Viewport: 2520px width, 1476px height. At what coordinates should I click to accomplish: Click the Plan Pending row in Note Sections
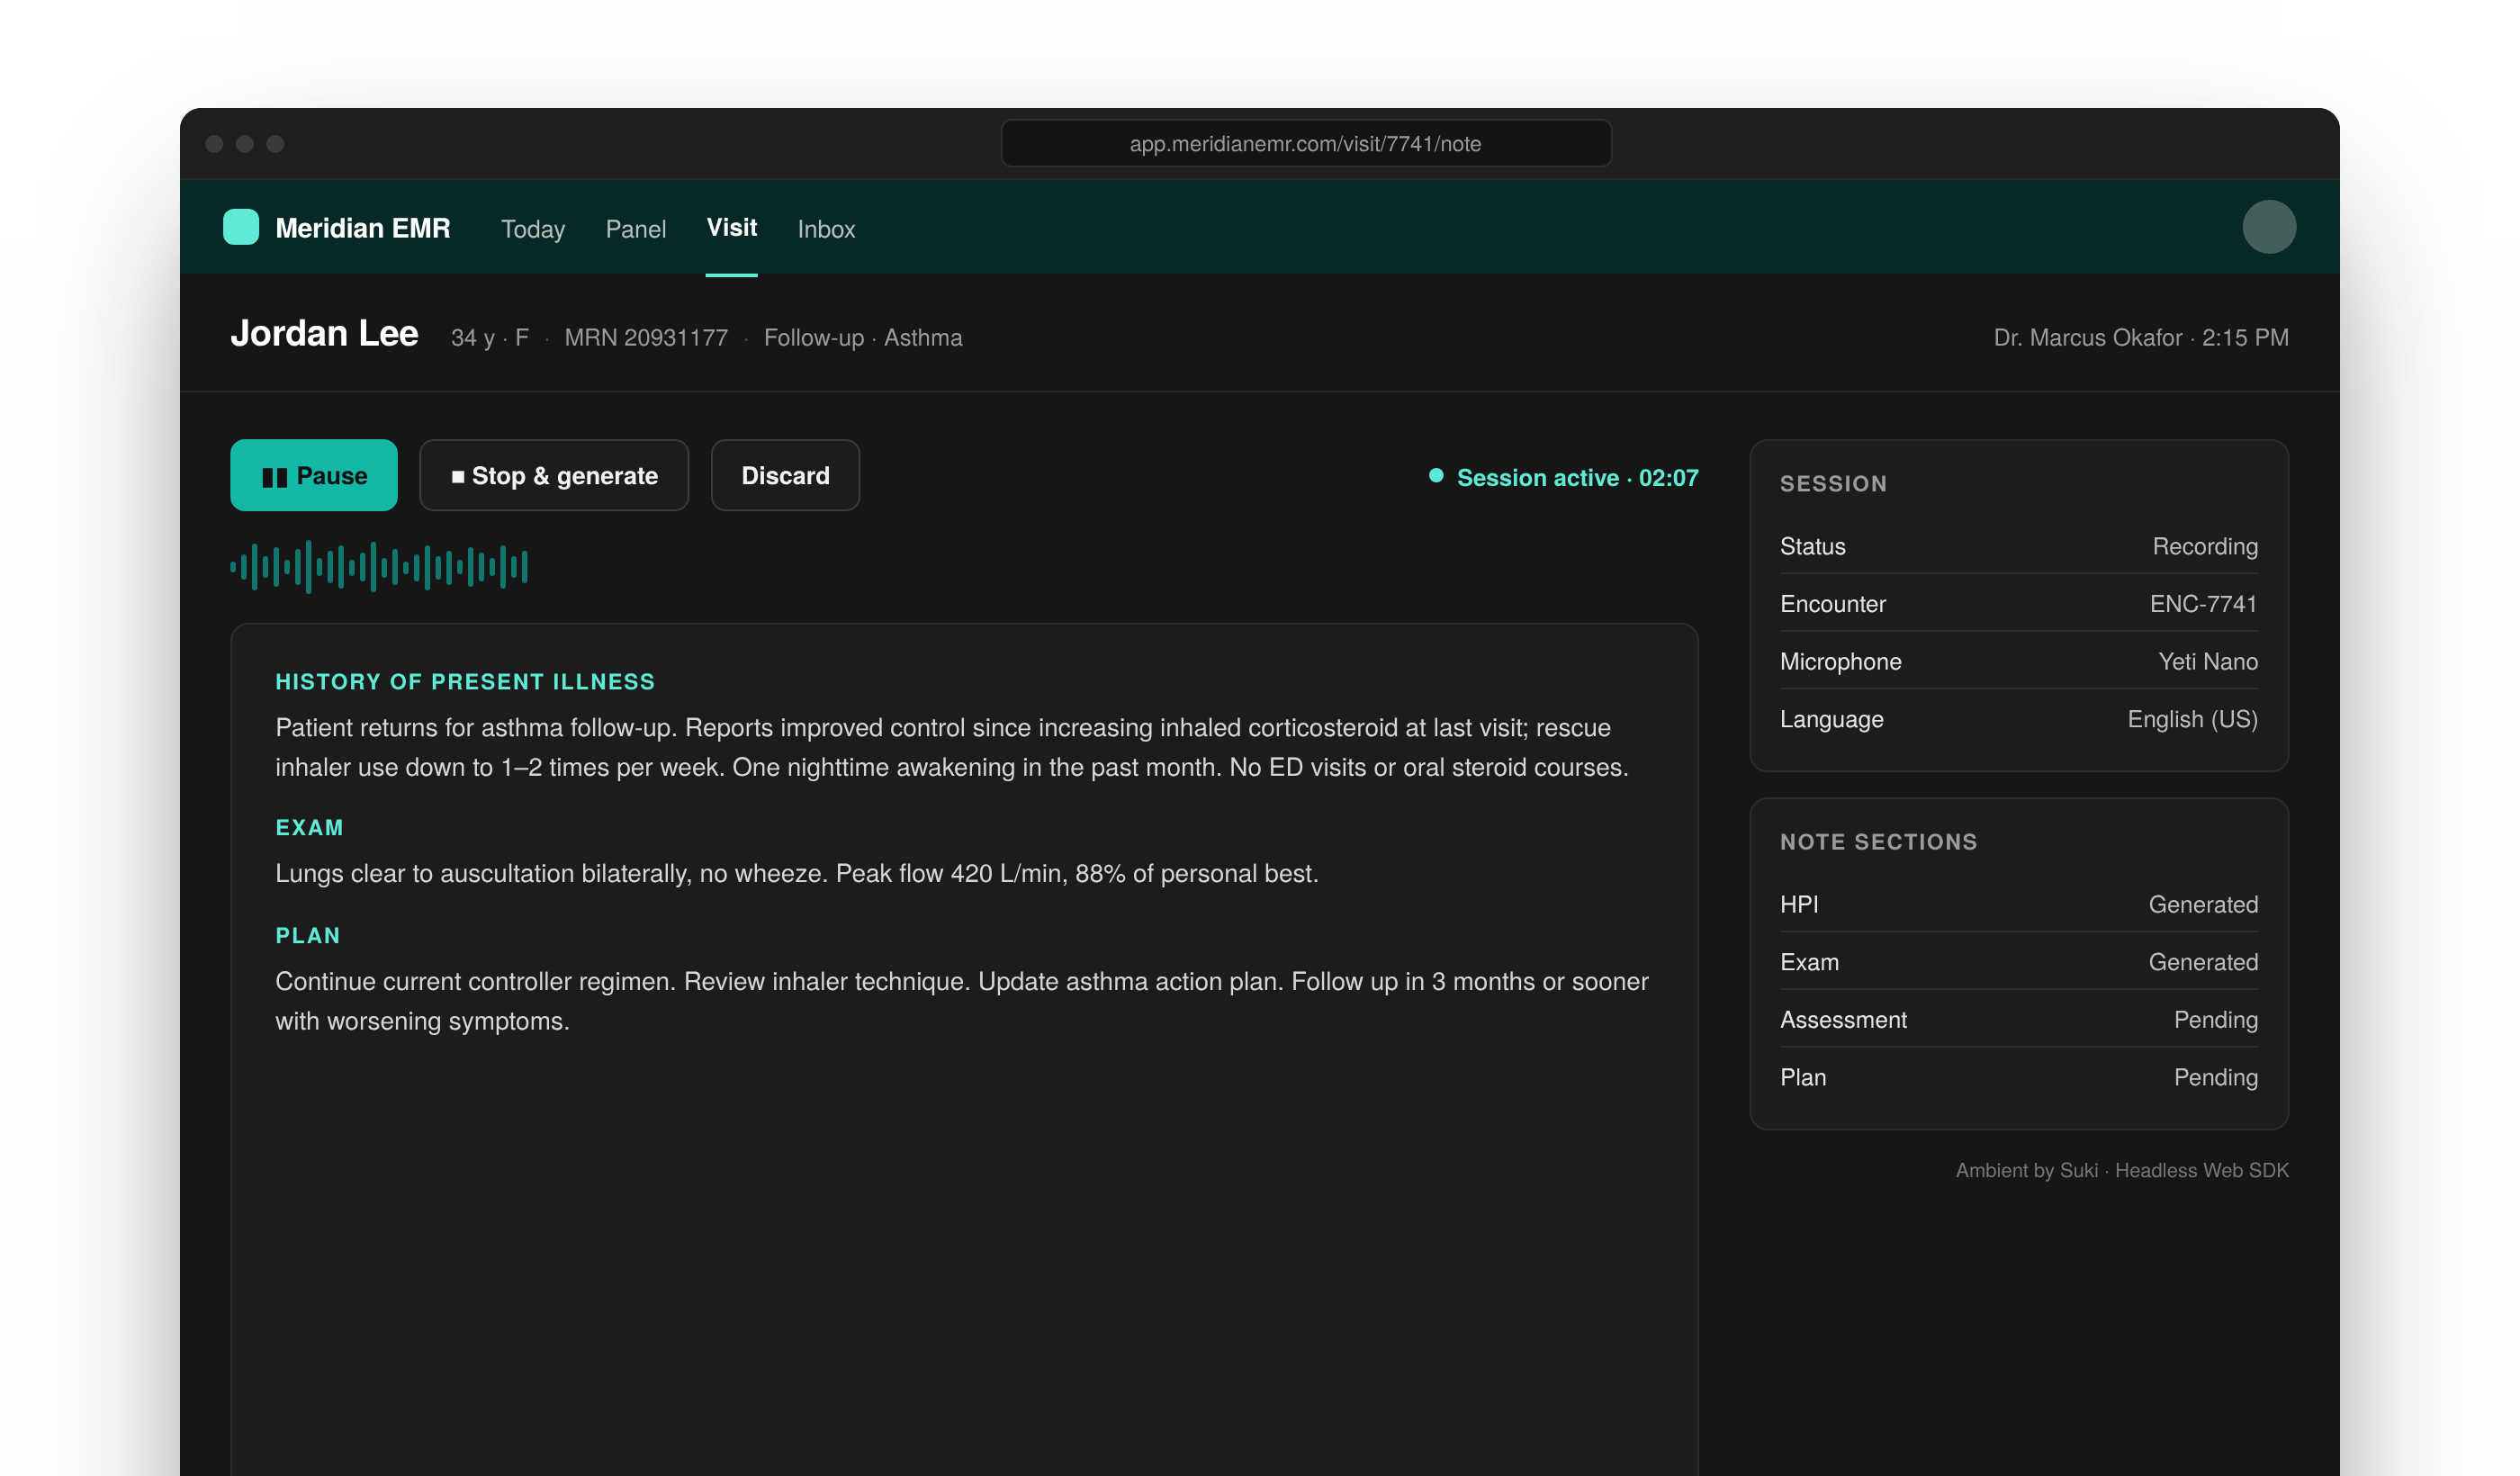pyautogui.click(x=2019, y=1077)
